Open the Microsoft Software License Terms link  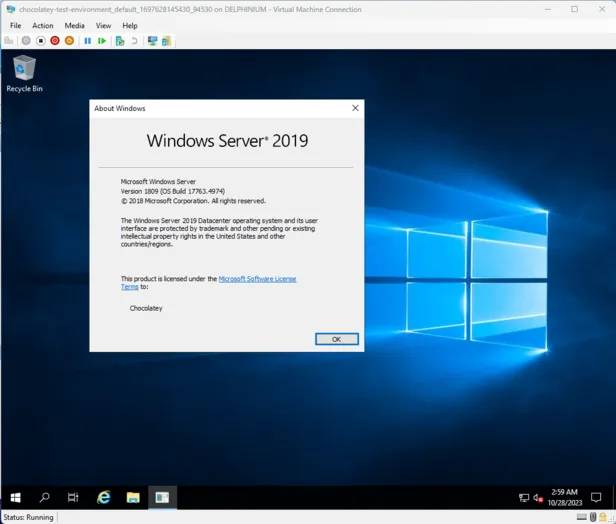coord(257,279)
